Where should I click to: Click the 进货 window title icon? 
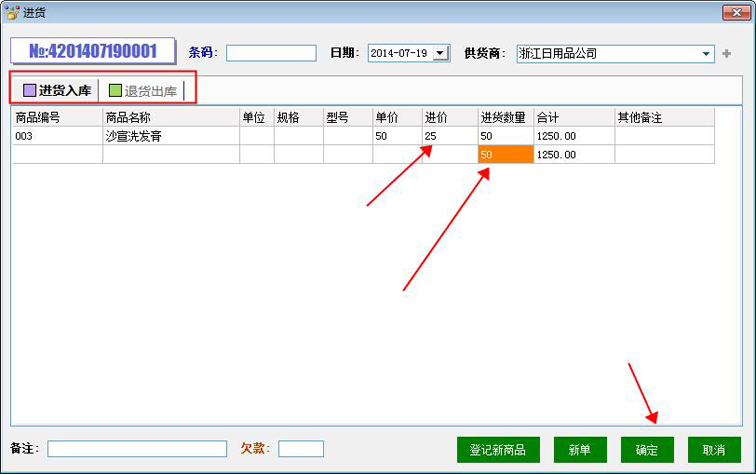12,13
